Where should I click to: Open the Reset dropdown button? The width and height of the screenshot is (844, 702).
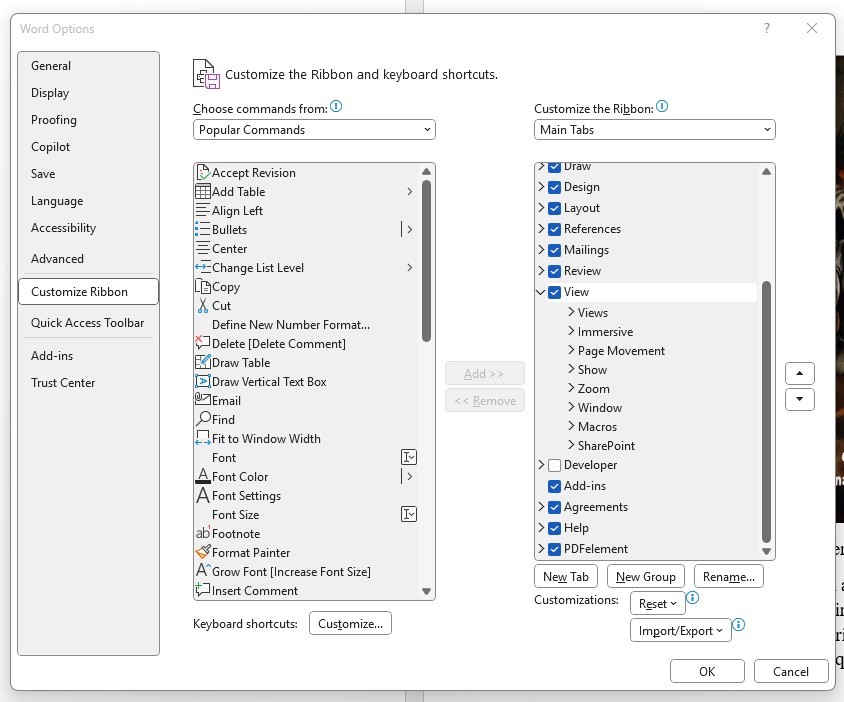tap(658, 603)
